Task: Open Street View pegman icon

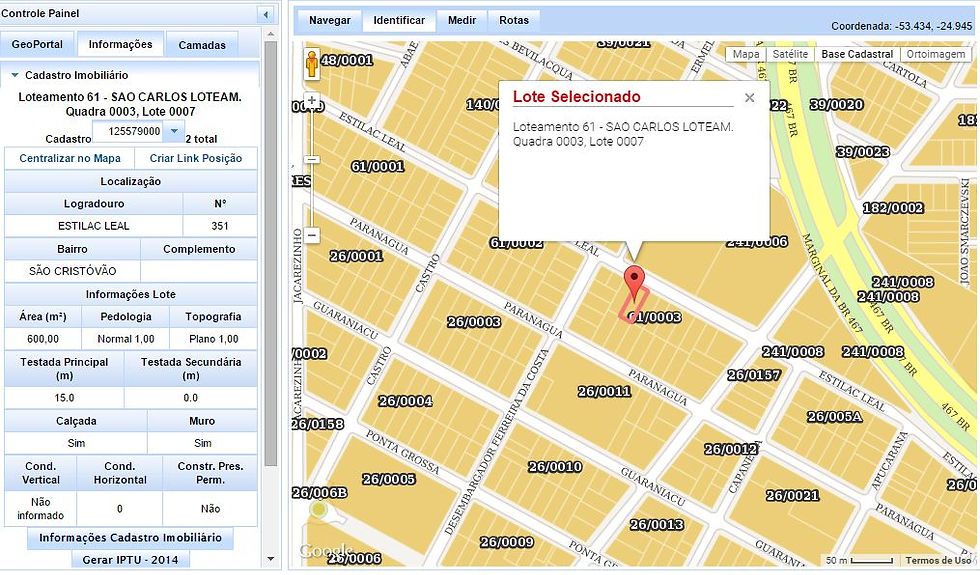Action: click(x=311, y=64)
